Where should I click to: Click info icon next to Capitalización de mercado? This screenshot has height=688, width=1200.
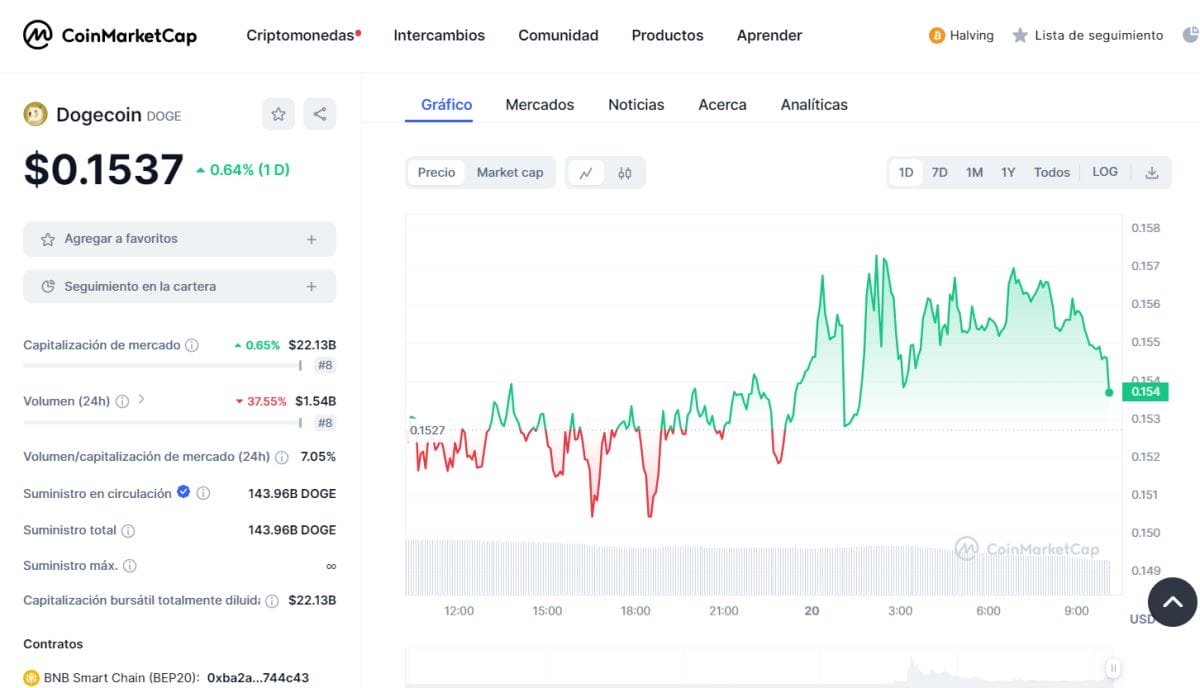click(192, 345)
